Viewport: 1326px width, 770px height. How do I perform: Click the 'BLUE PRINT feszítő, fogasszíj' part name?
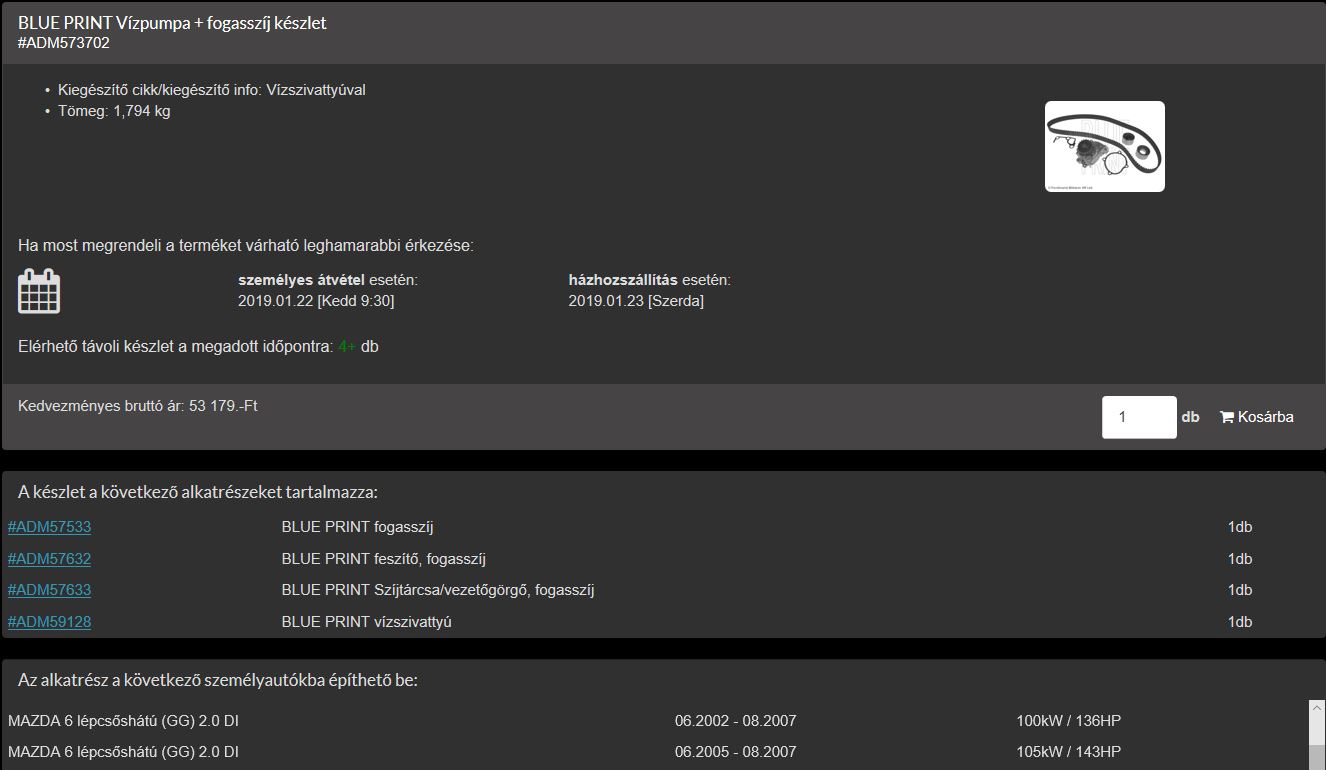pyautogui.click(x=383, y=559)
